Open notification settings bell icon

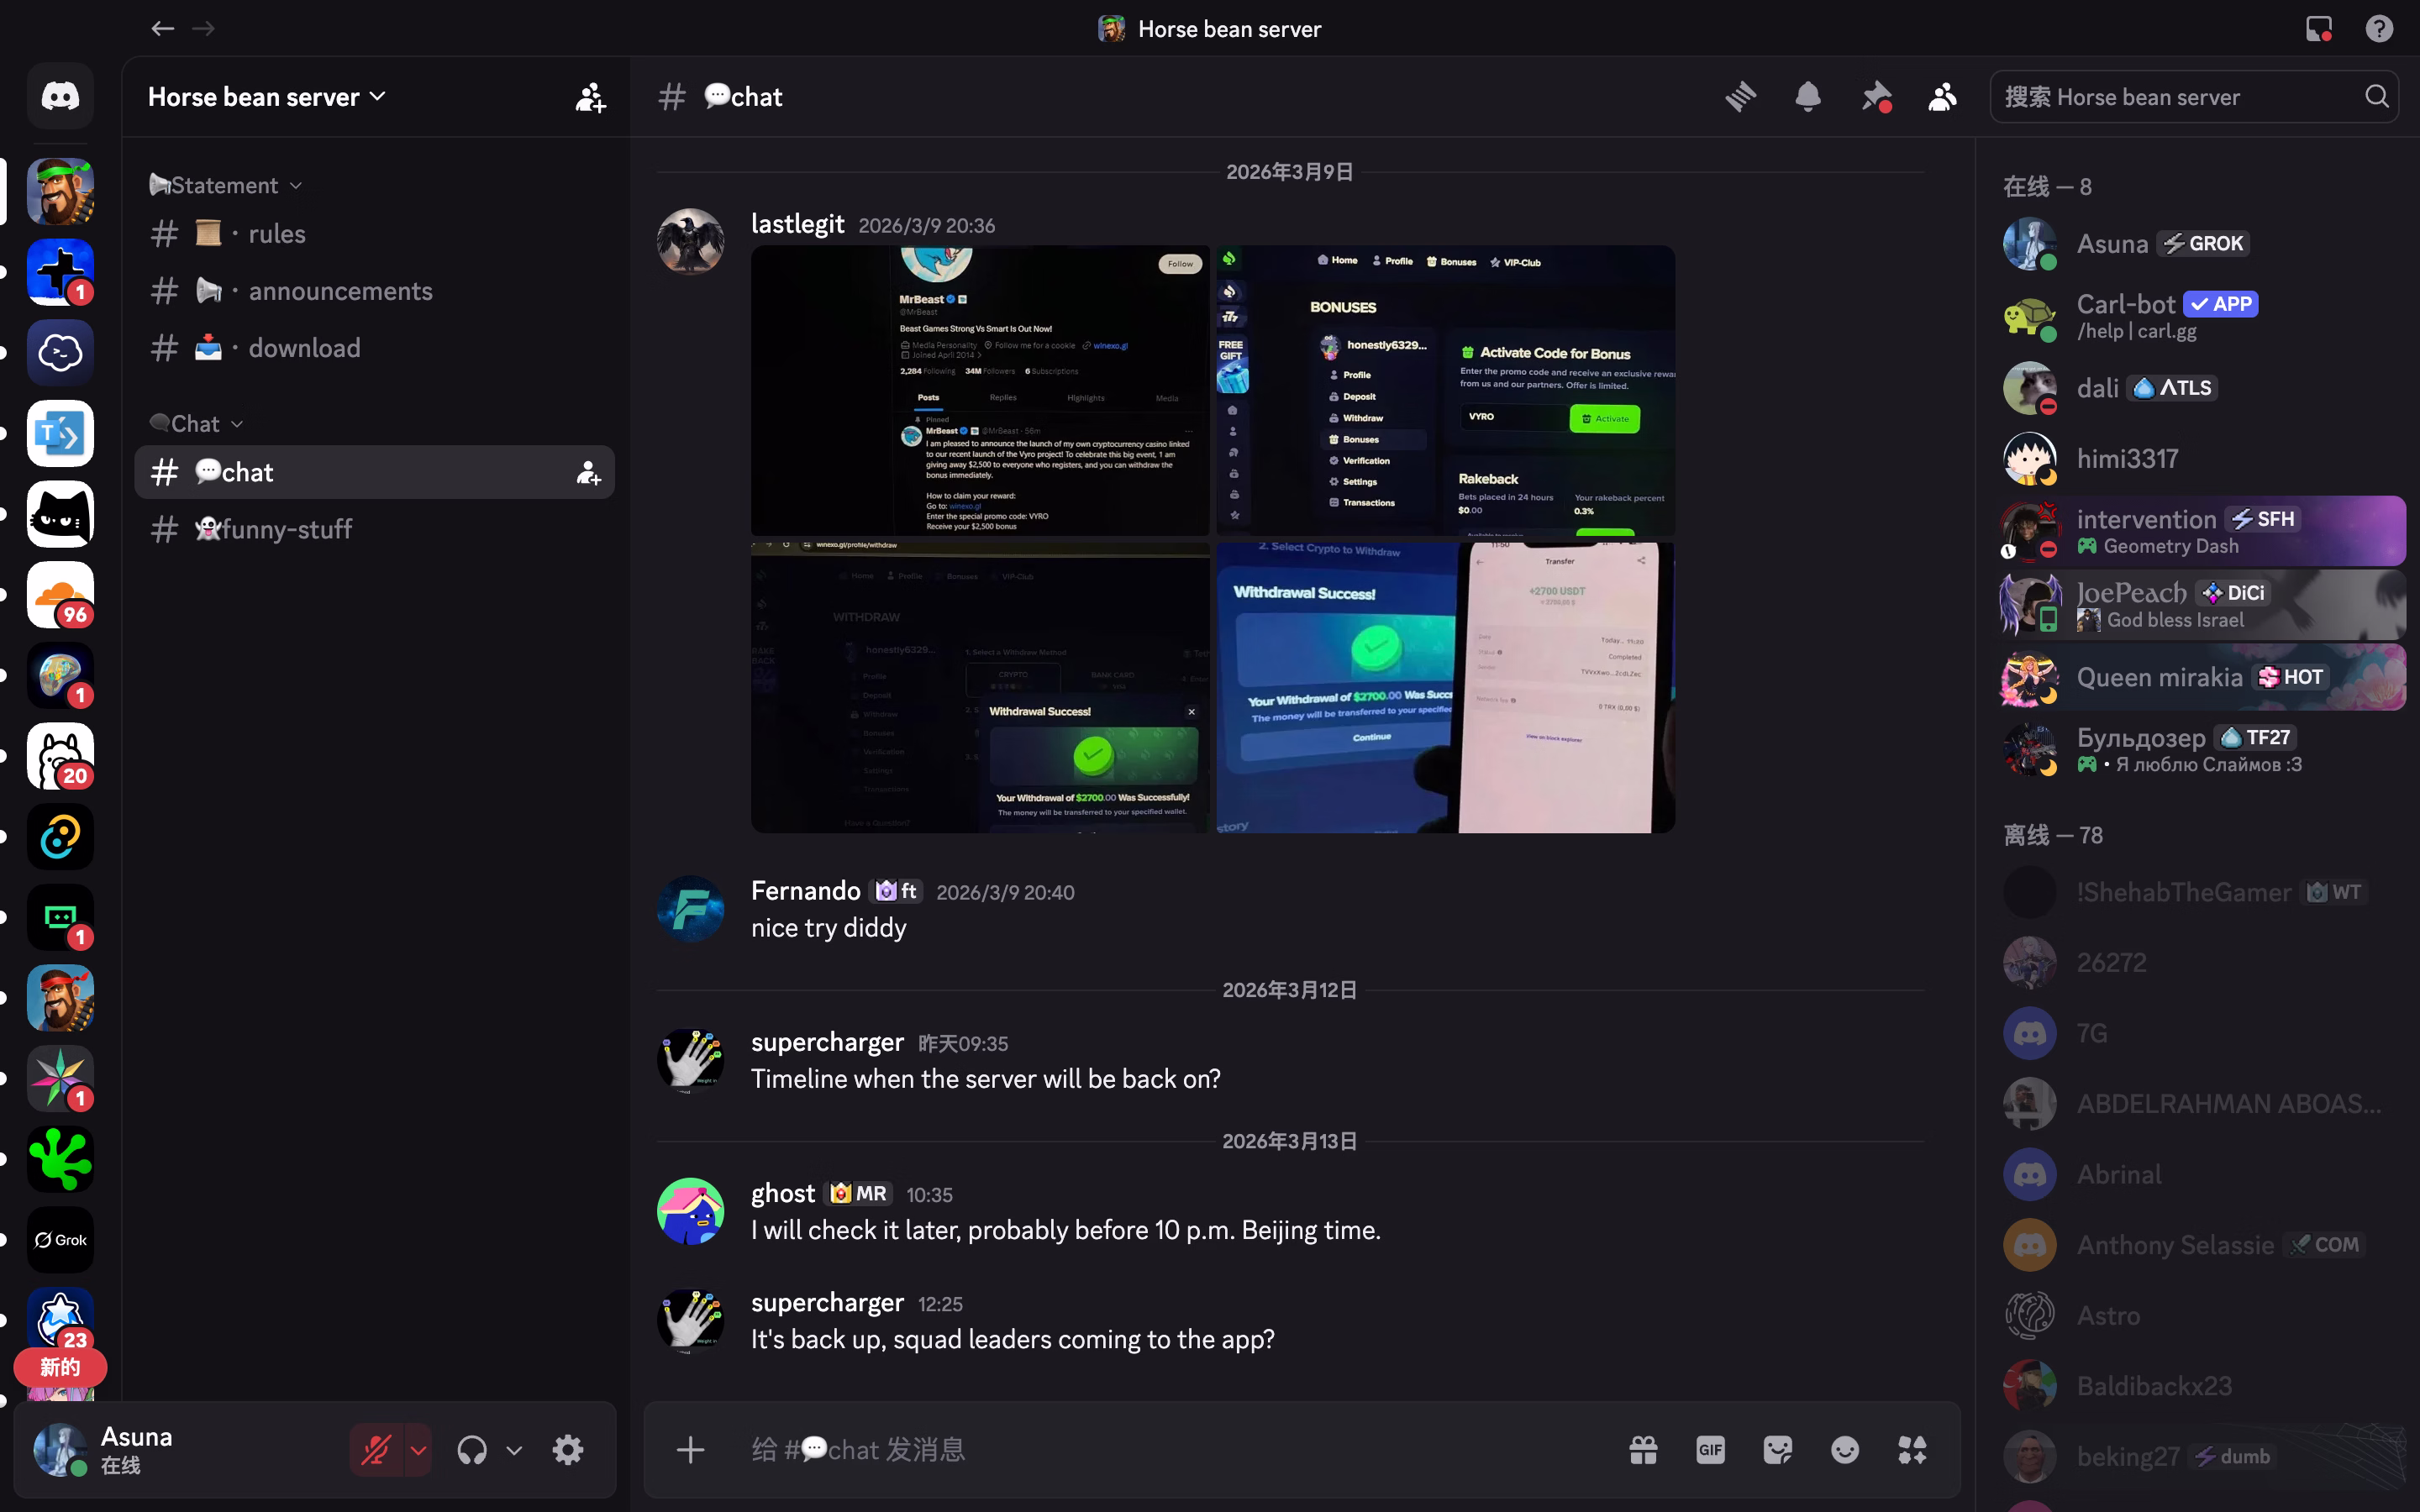(x=1807, y=97)
